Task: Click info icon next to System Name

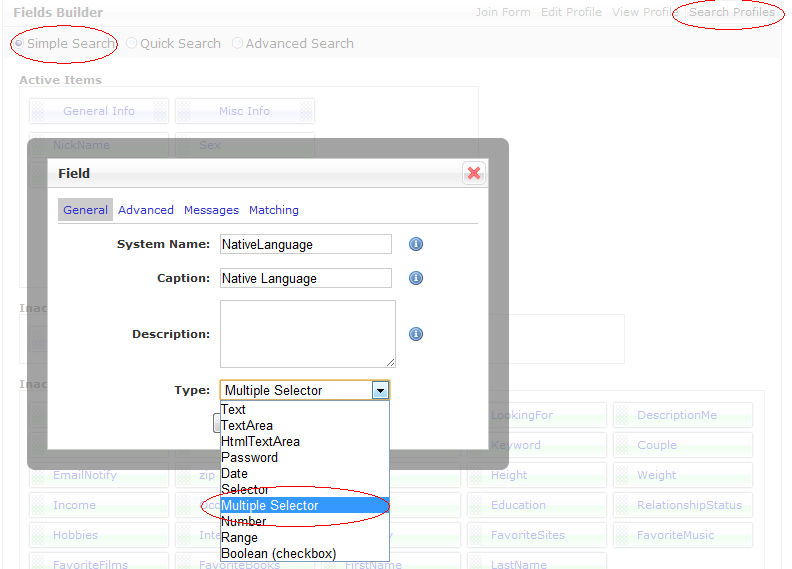Action: tap(416, 244)
